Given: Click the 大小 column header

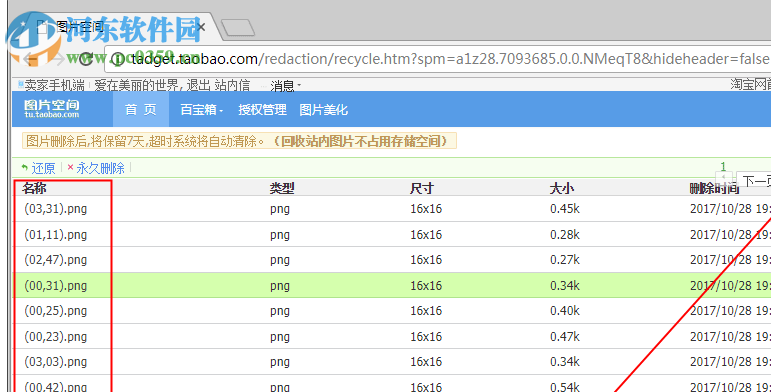Looking at the screenshot, I should (562, 188).
